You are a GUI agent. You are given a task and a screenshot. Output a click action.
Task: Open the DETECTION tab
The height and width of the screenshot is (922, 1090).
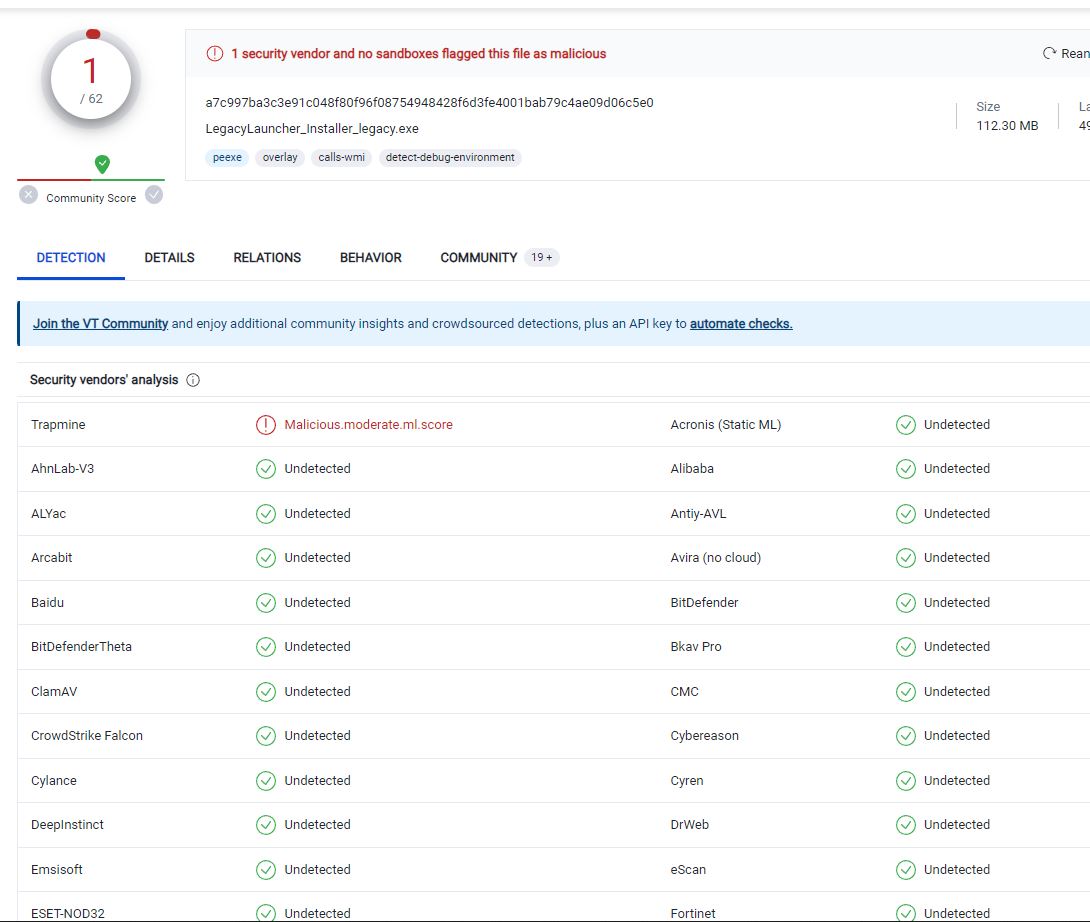click(x=71, y=258)
